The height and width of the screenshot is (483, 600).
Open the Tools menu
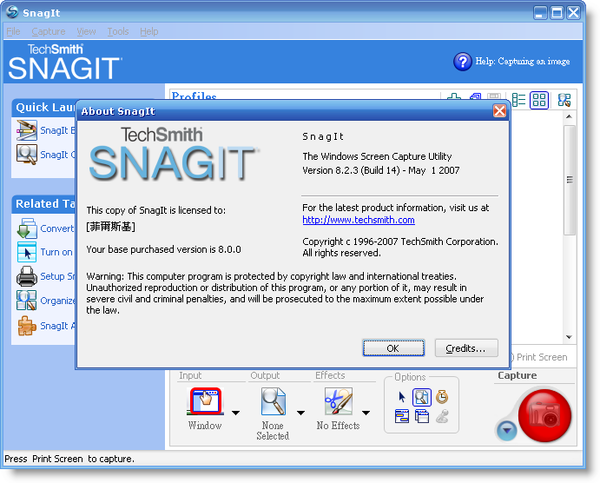click(118, 32)
